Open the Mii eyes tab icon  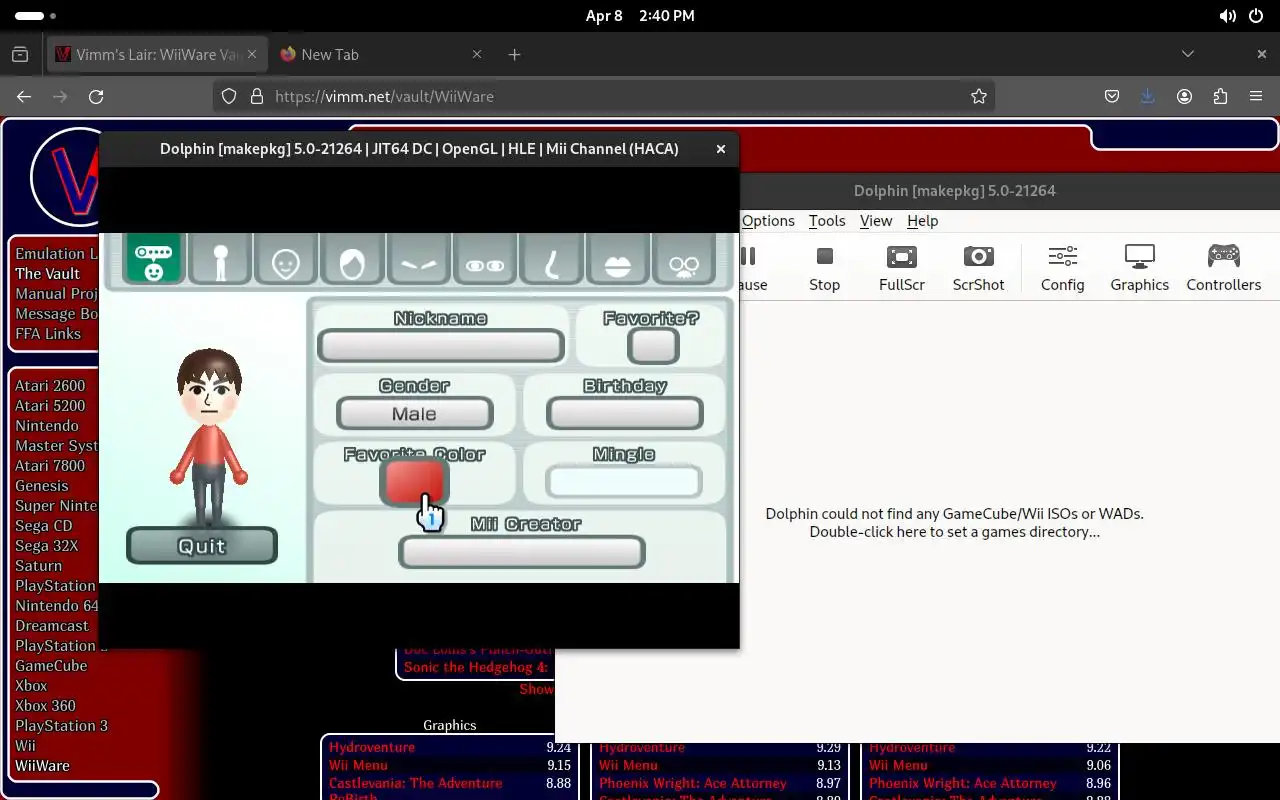click(x=485, y=260)
